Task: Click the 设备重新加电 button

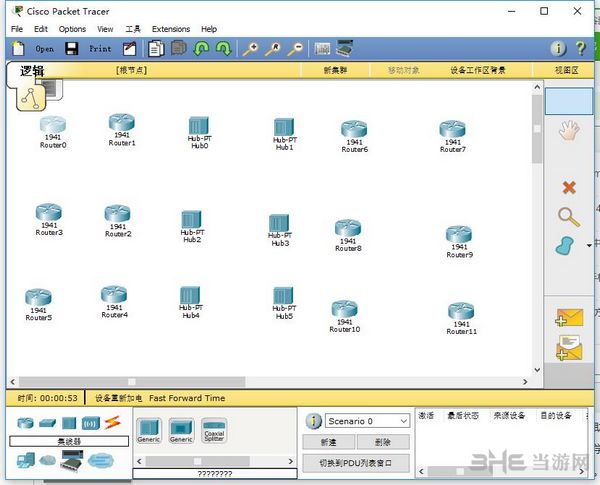Action: coord(118,398)
